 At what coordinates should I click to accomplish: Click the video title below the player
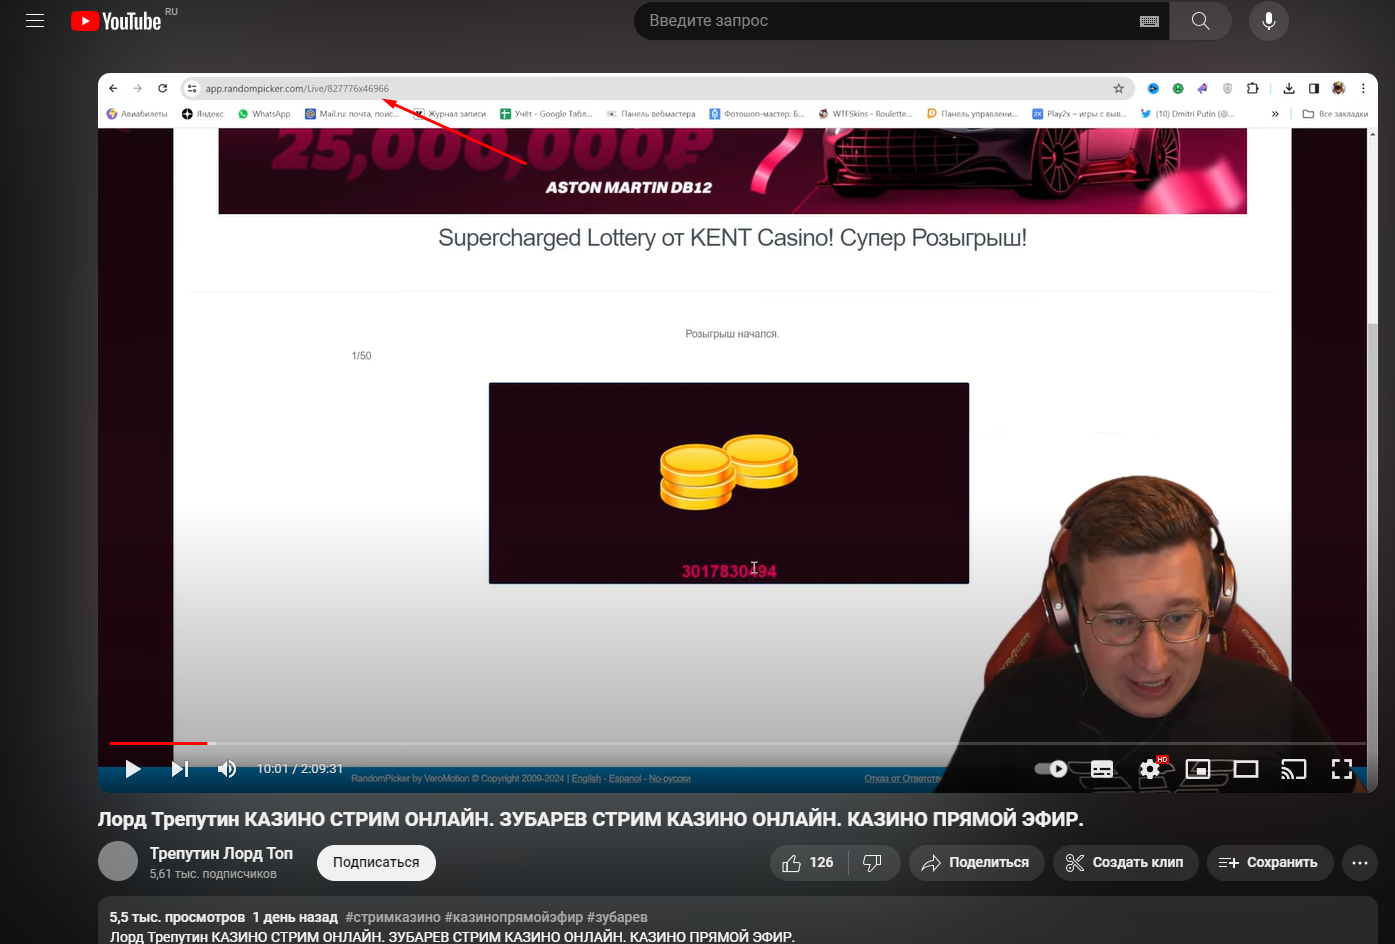pyautogui.click(x=590, y=819)
